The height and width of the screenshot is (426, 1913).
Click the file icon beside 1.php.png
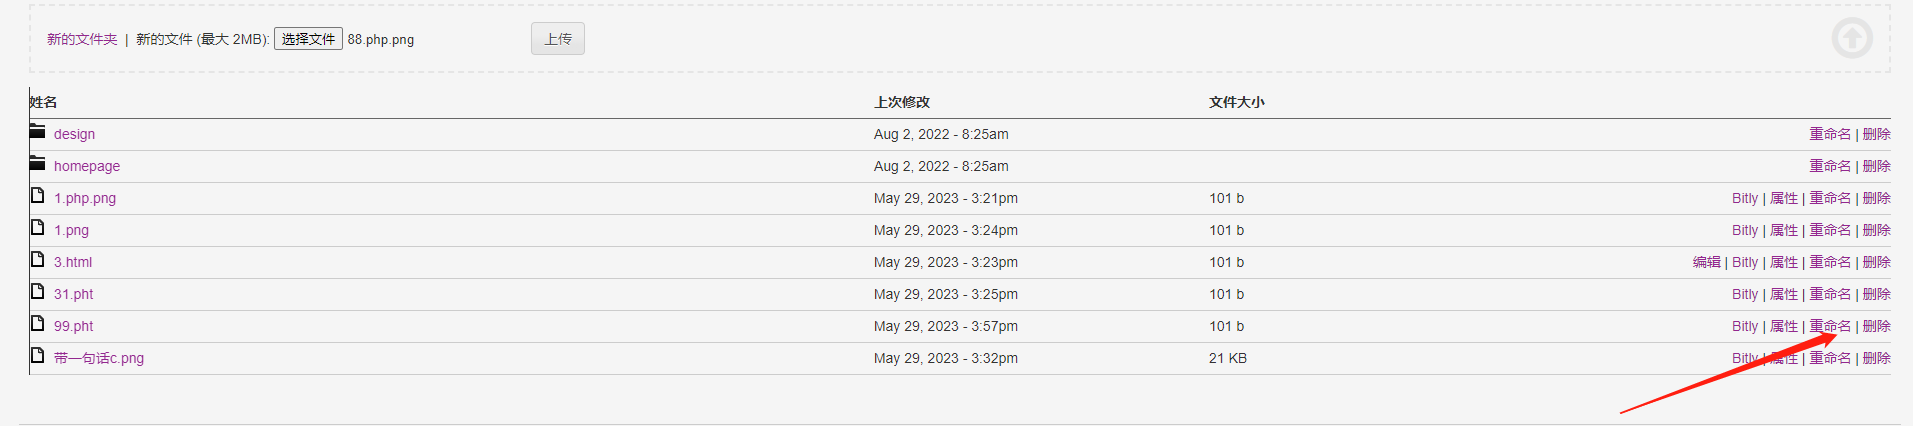[x=37, y=195]
